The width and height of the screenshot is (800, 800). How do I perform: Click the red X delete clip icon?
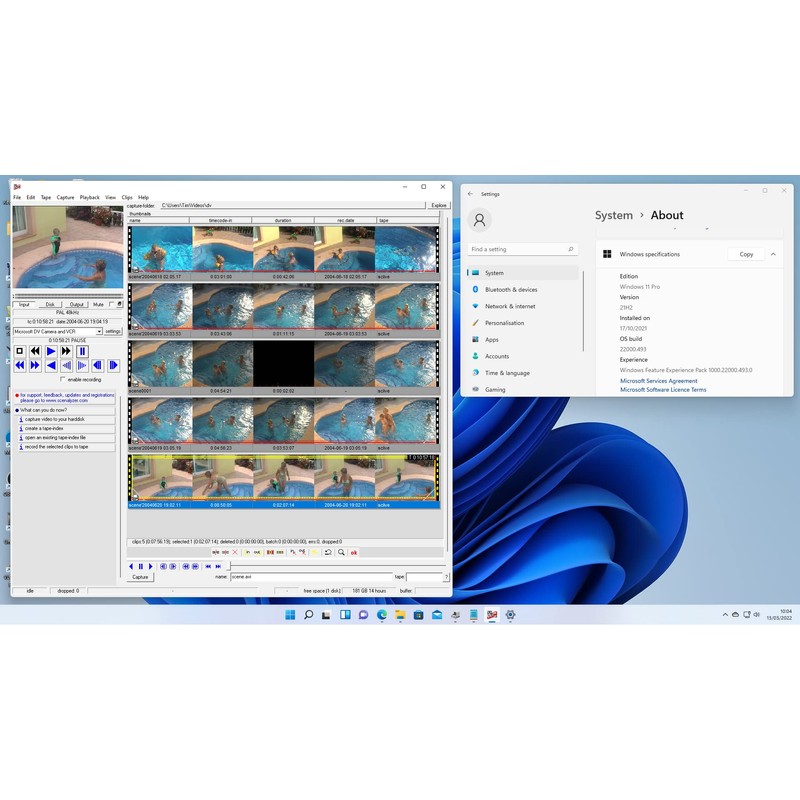pyautogui.click(x=235, y=552)
